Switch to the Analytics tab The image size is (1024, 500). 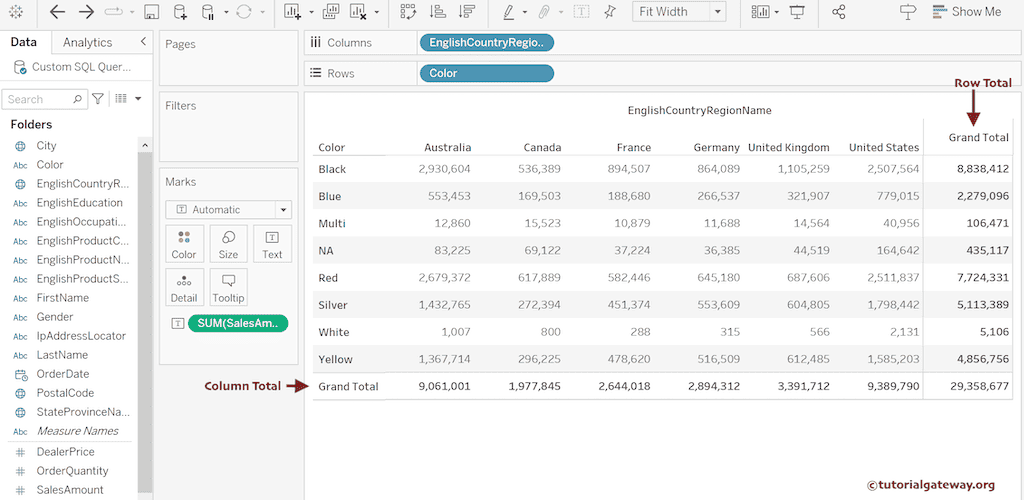pyautogui.click(x=87, y=42)
